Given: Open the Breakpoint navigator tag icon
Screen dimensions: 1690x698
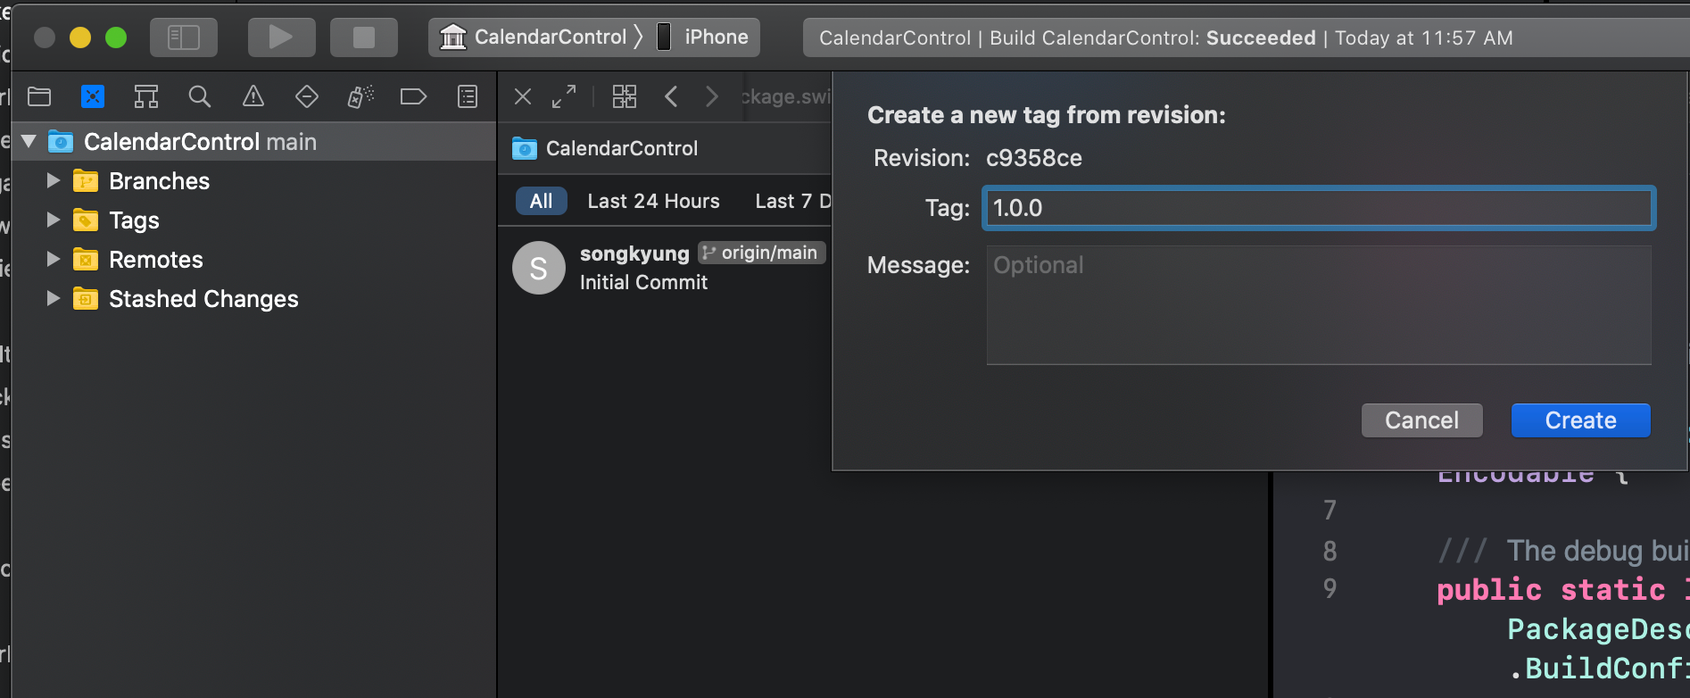Looking at the screenshot, I should [x=413, y=97].
